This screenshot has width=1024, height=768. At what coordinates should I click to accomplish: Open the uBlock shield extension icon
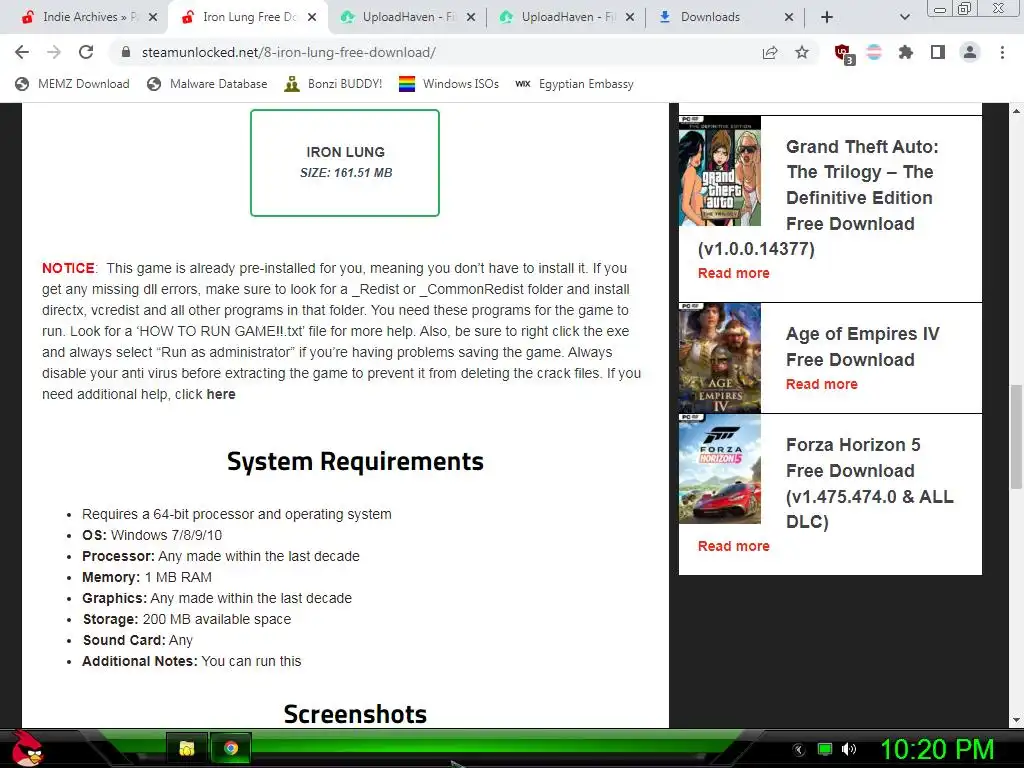pyautogui.click(x=844, y=54)
